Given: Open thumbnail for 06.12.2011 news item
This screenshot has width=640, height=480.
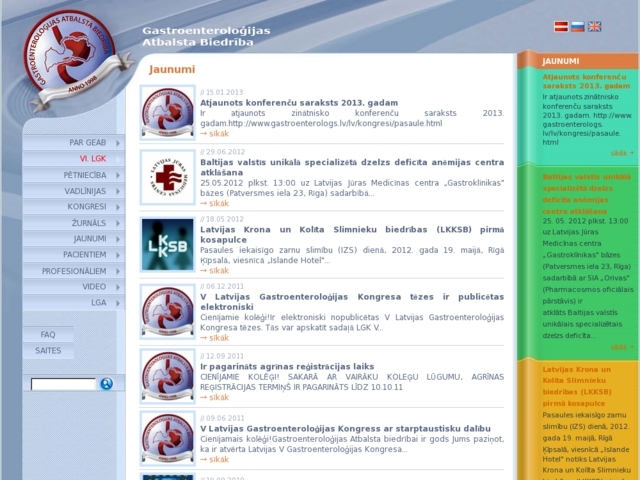Looking at the screenshot, I should (168, 312).
